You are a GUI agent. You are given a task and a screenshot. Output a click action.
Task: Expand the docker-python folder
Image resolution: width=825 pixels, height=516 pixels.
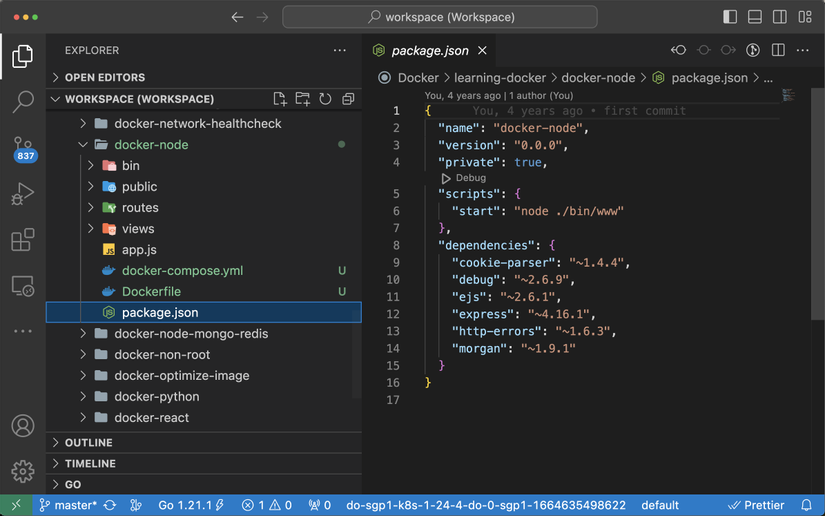click(157, 397)
